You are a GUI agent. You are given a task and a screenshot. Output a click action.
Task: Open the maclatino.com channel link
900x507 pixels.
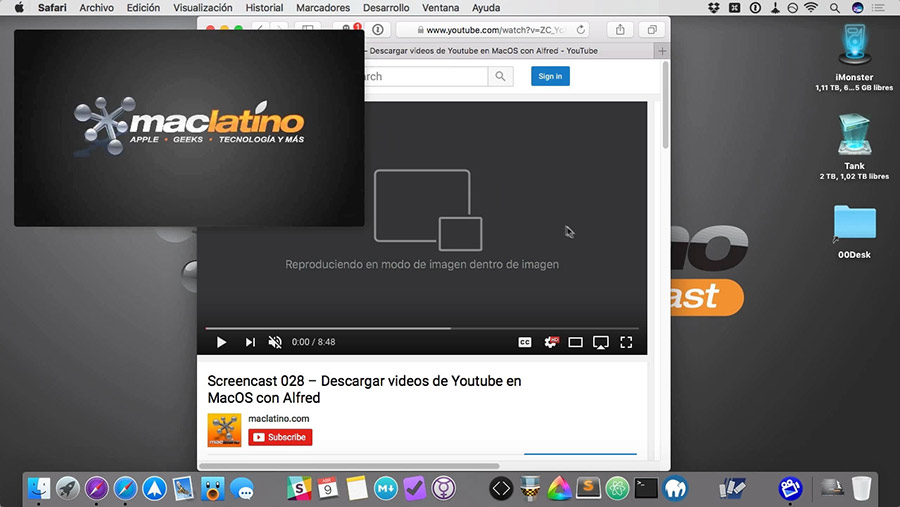pos(278,419)
